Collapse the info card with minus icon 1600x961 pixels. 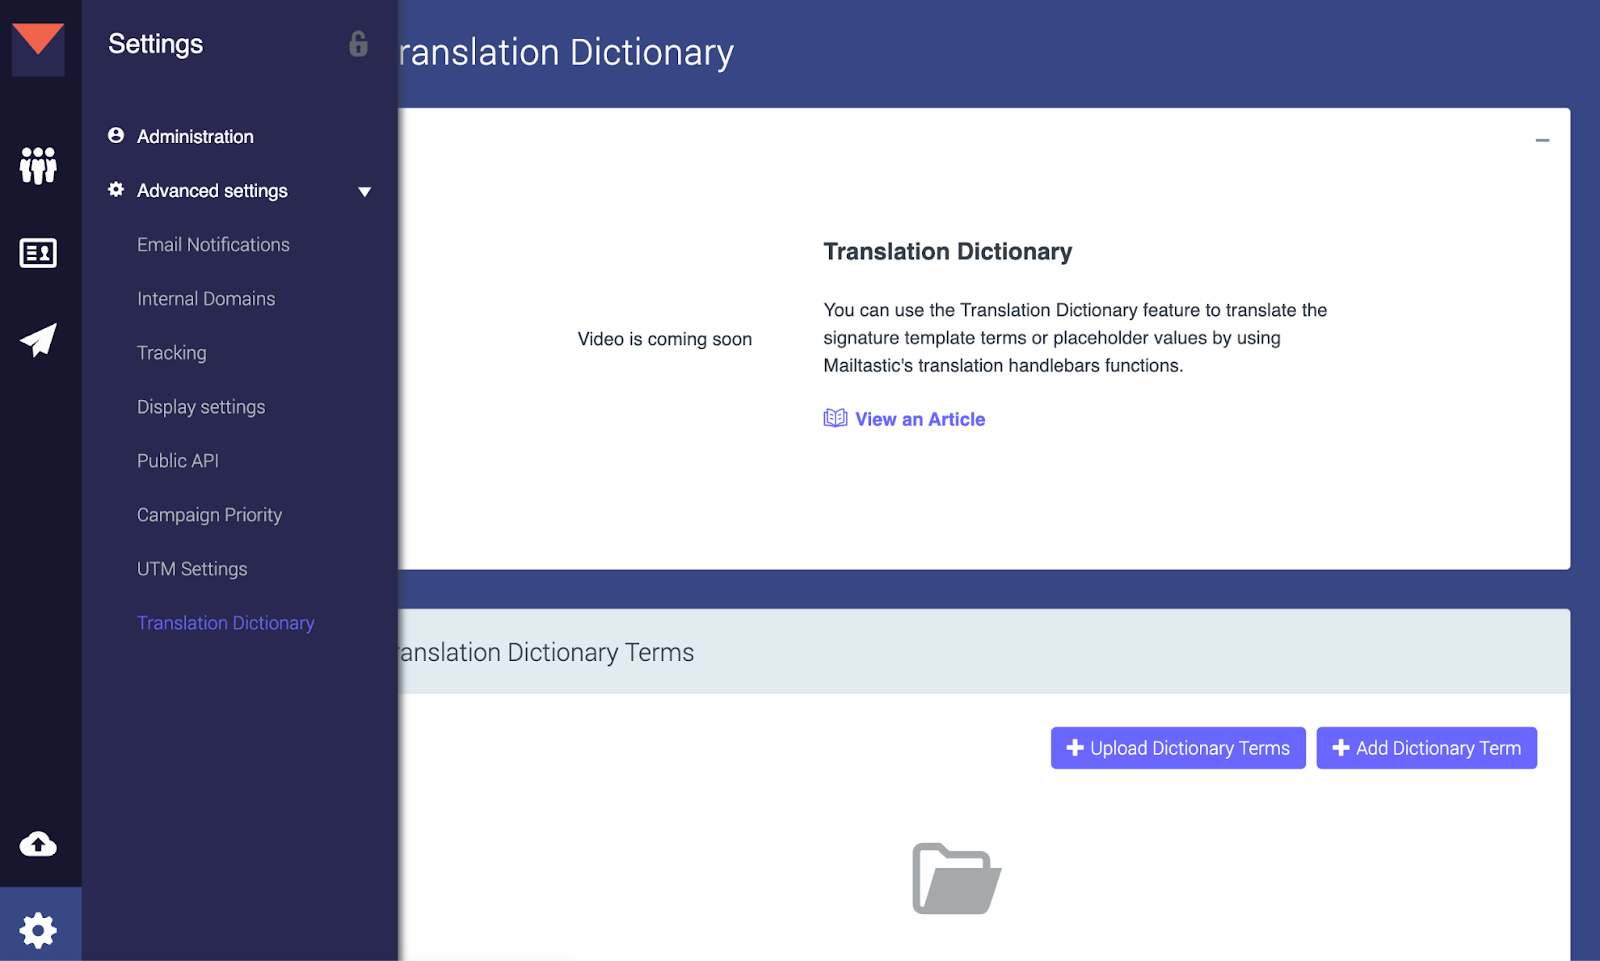coord(1542,140)
